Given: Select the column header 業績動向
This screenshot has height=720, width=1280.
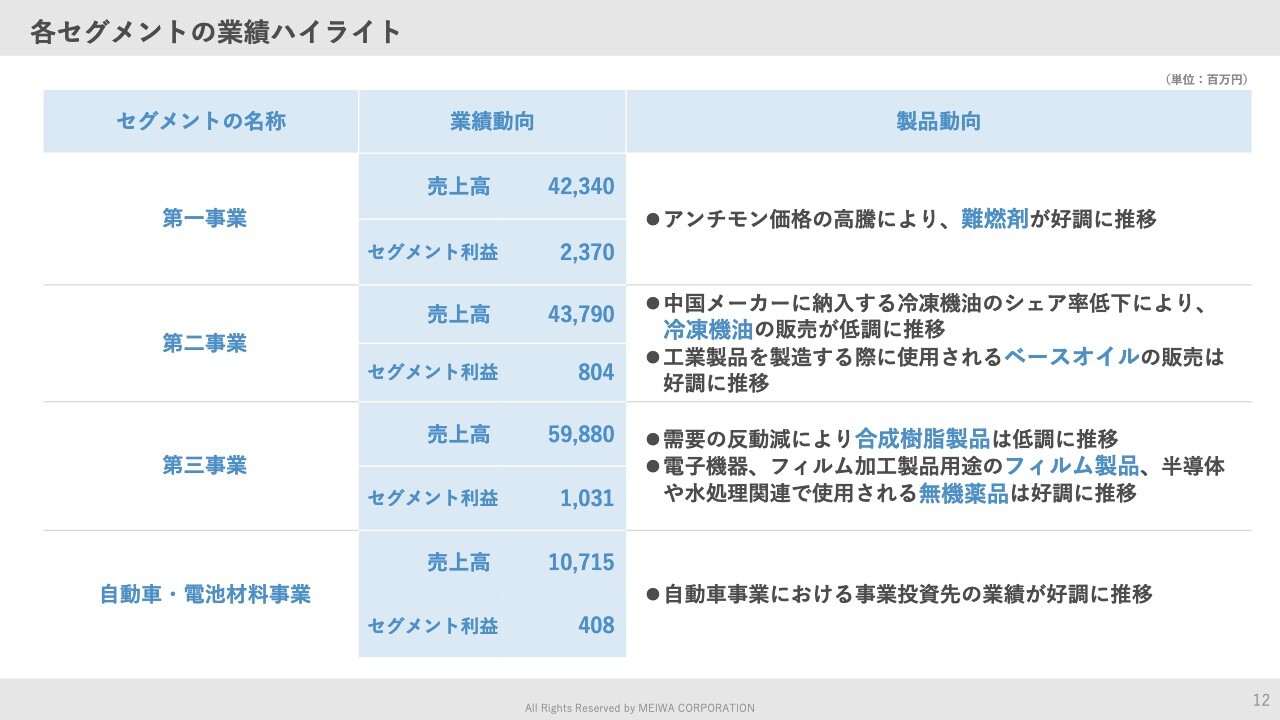Looking at the screenshot, I should click(492, 121).
